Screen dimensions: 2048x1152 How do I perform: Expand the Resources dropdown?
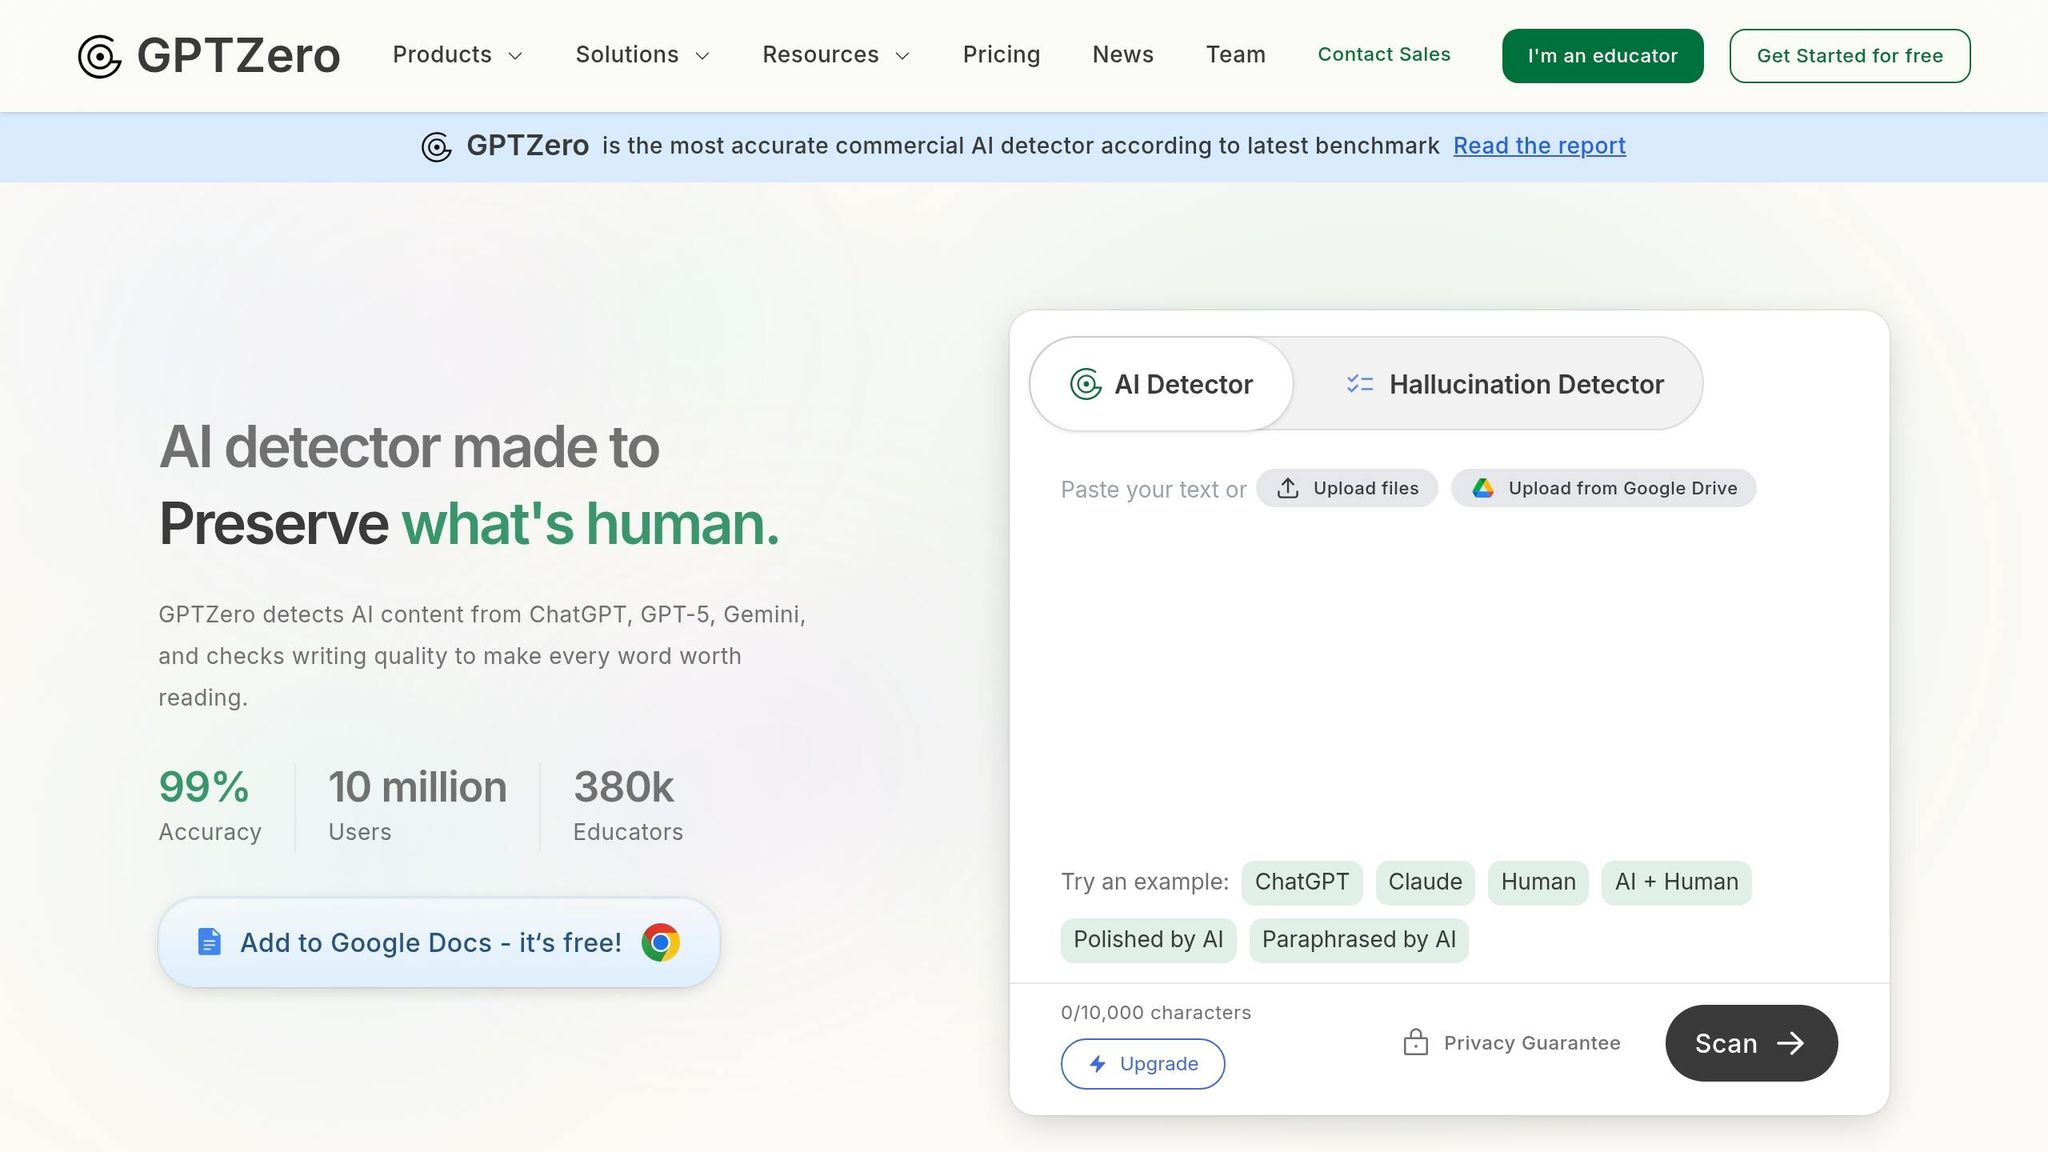[x=835, y=55]
